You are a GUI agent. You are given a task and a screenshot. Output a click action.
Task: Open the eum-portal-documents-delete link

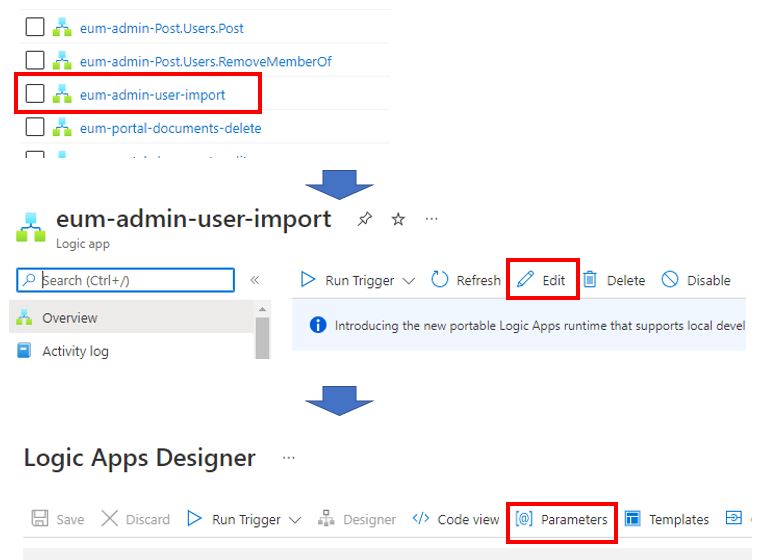coord(170,128)
